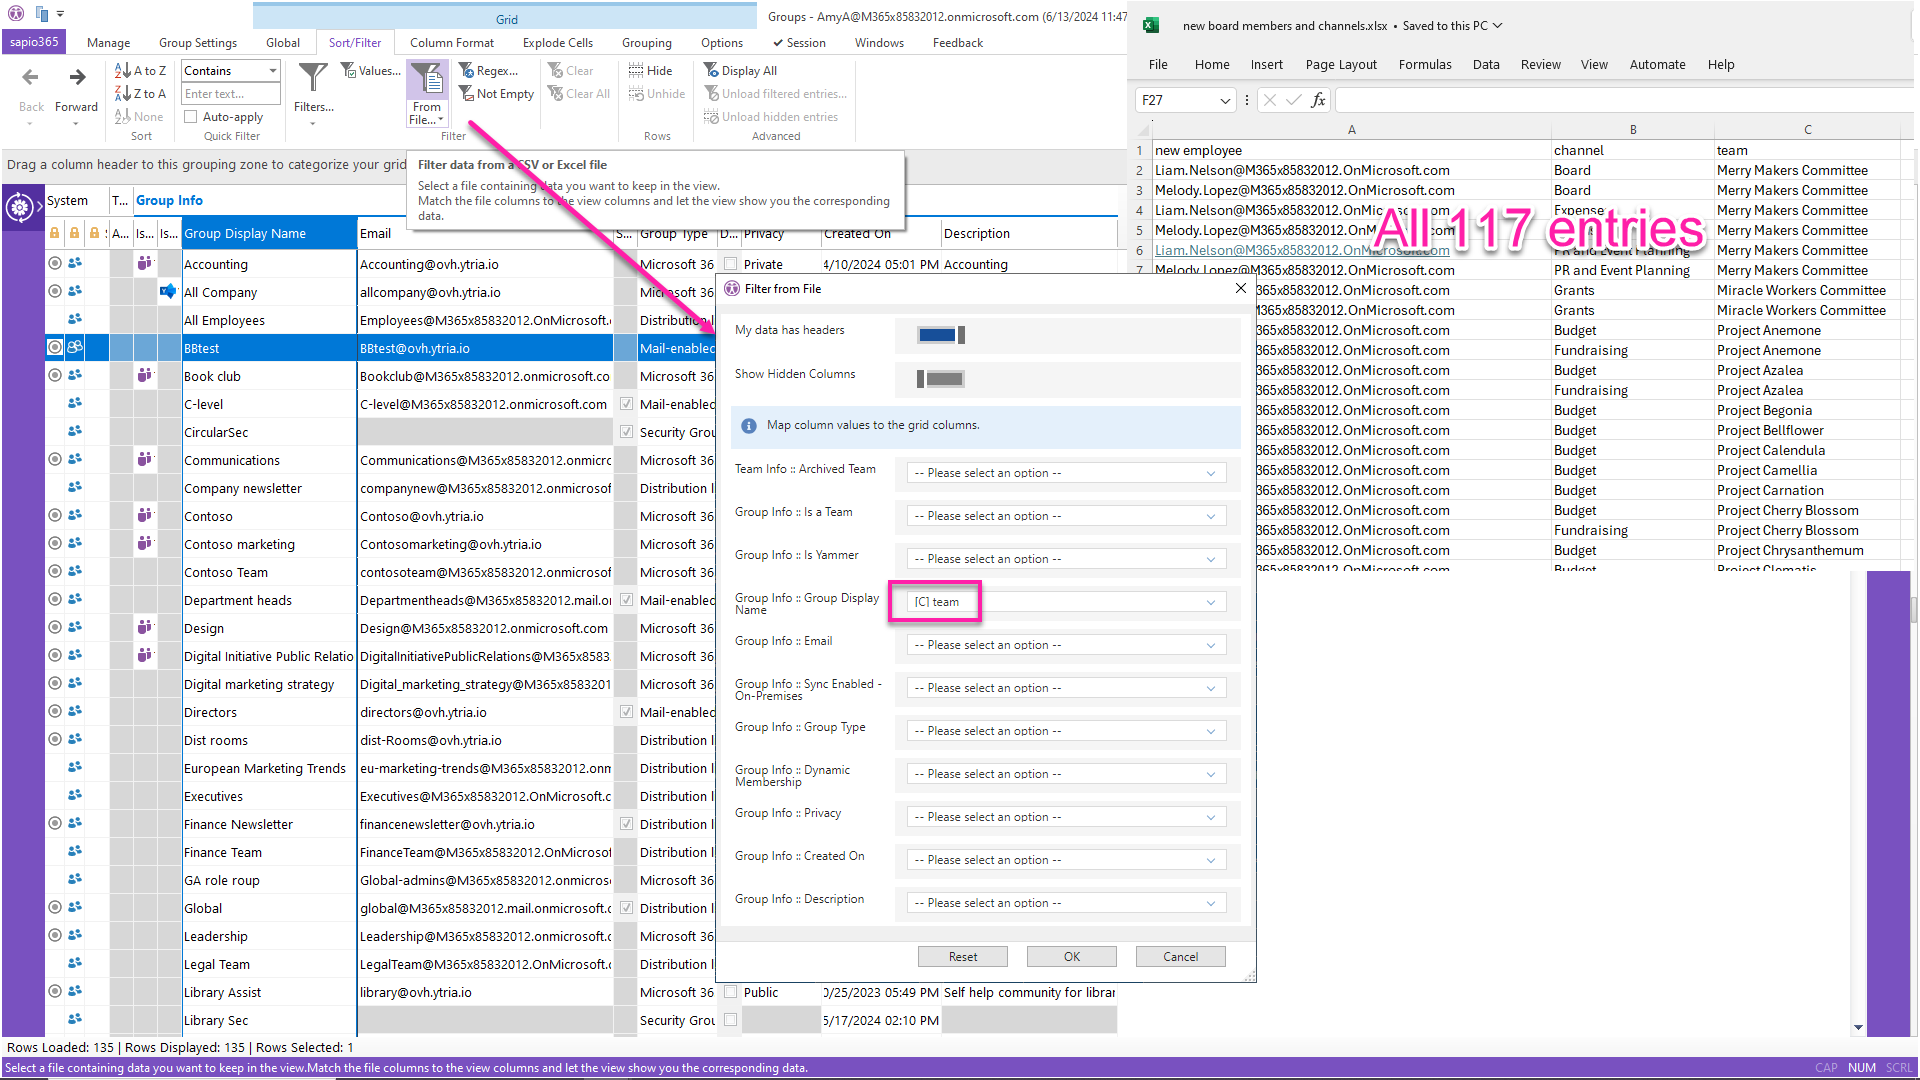
Task: Click the Reset button in dialog
Action: pyautogui.click(x=963, y=957)
